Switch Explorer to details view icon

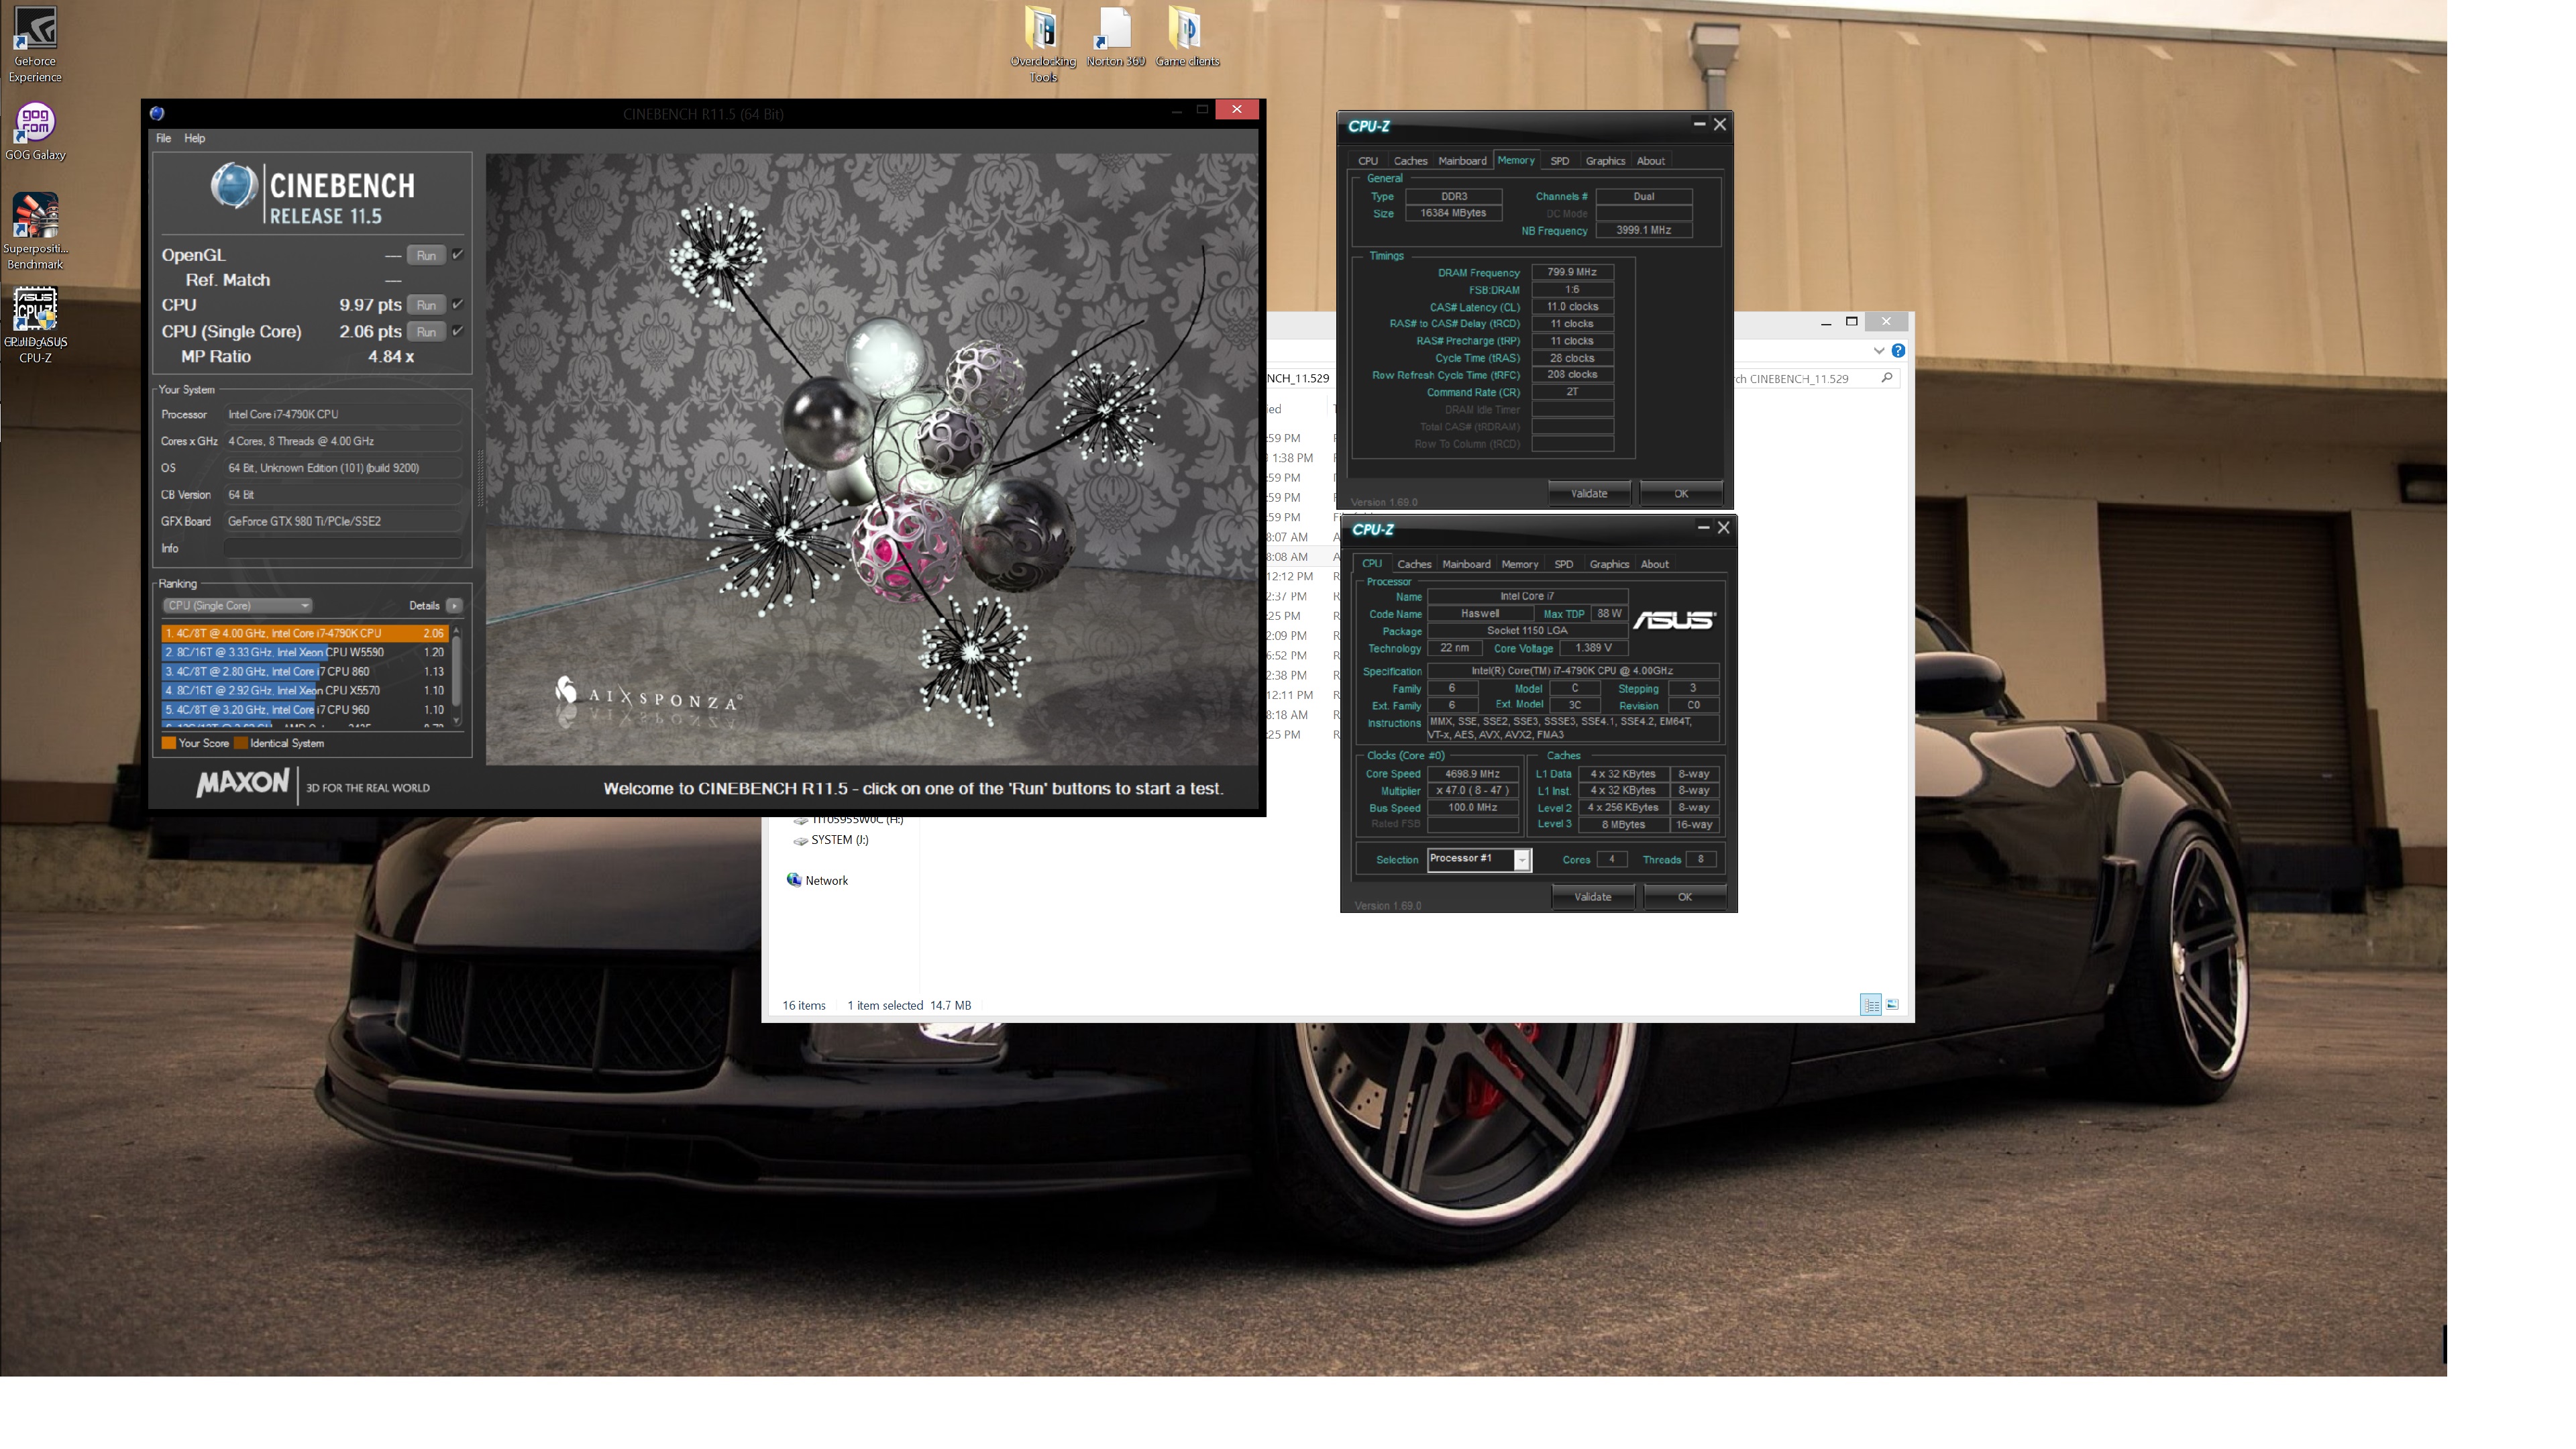tap(1870, 1004)
